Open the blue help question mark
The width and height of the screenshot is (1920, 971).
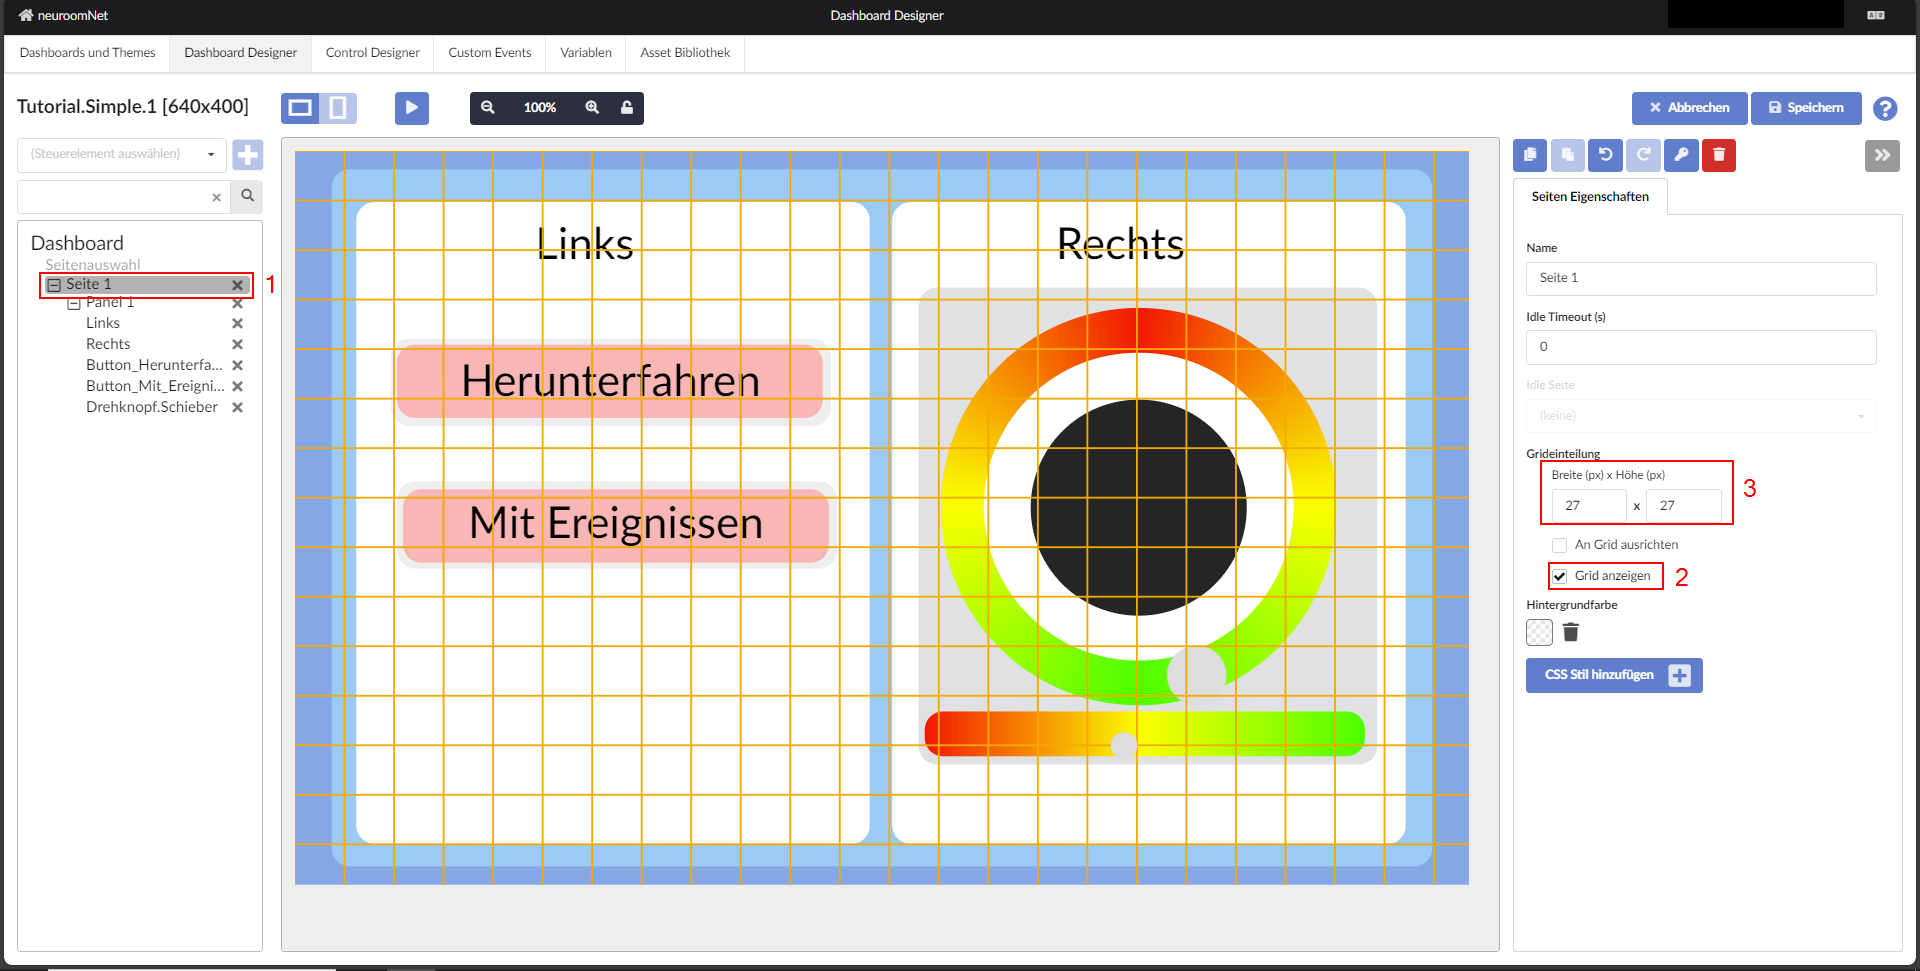1885,109
